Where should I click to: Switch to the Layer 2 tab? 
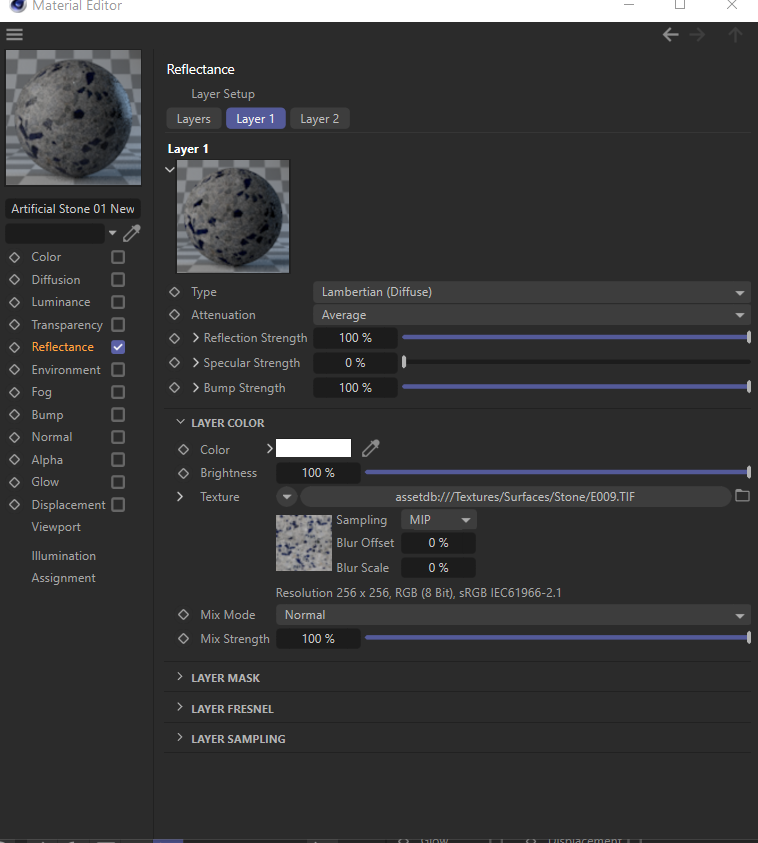click(320, 119)
